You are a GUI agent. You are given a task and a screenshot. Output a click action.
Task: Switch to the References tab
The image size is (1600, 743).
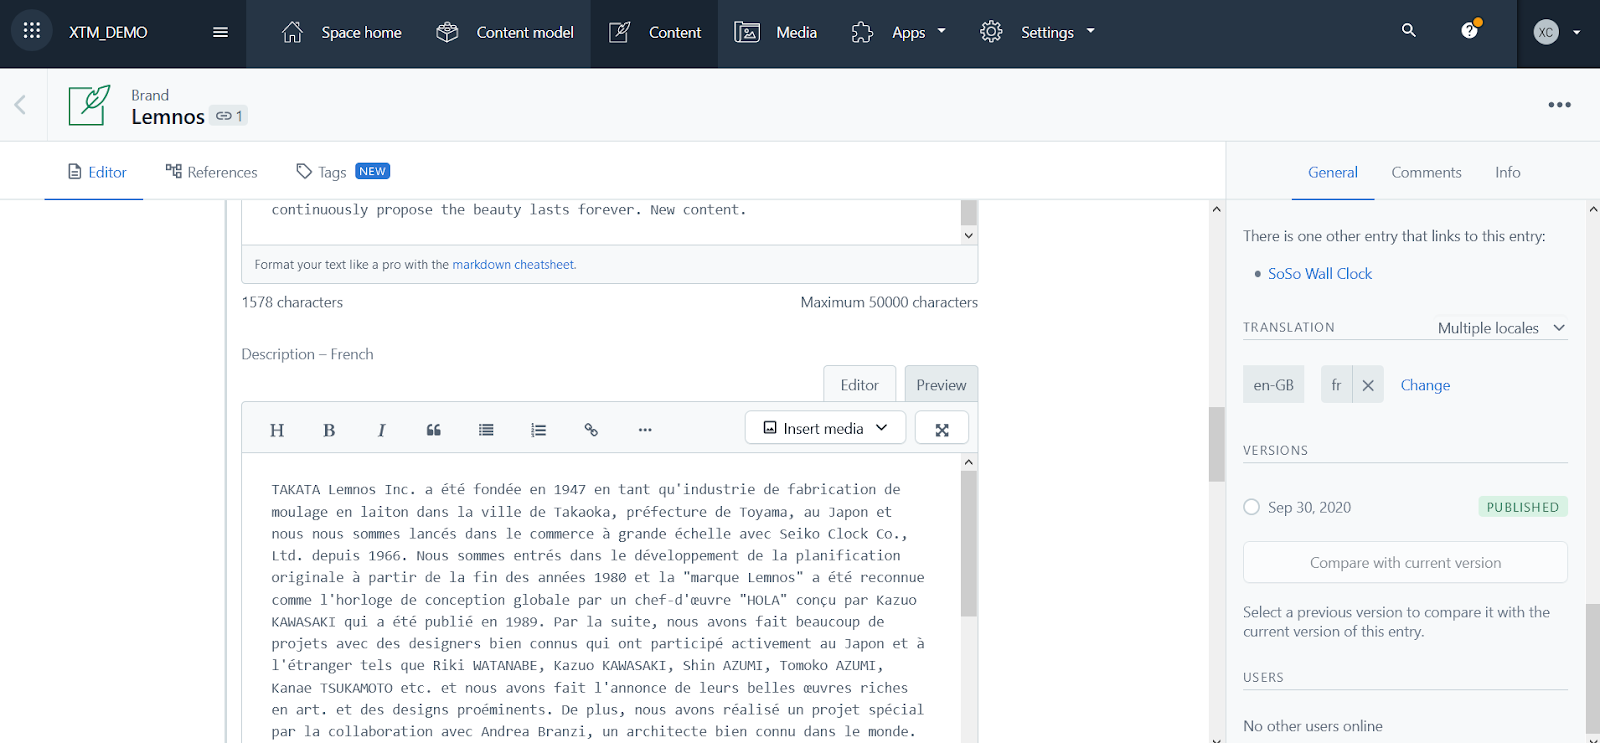coord(212,172)
